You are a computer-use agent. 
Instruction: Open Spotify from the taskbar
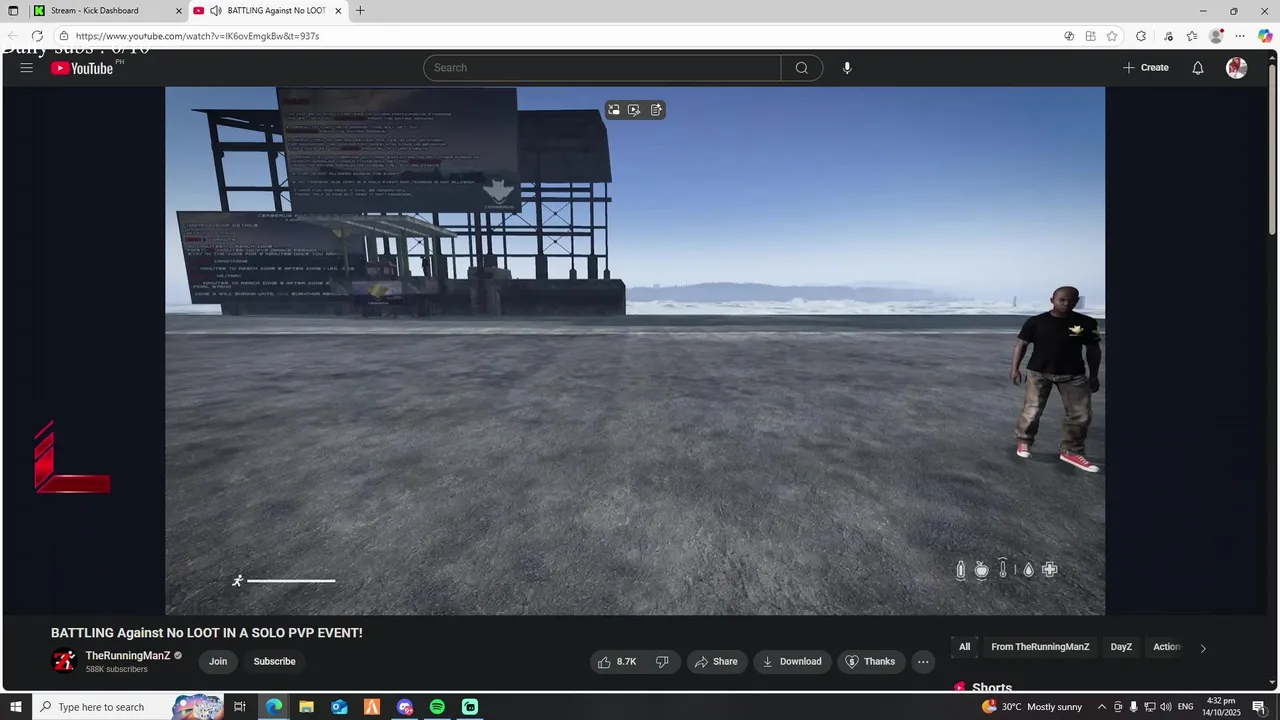tap(437, 707)
